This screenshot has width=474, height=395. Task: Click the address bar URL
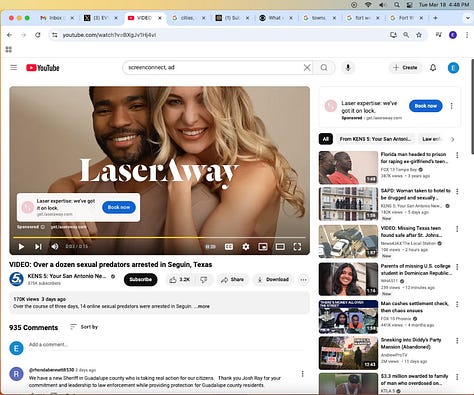coord(109,35)
